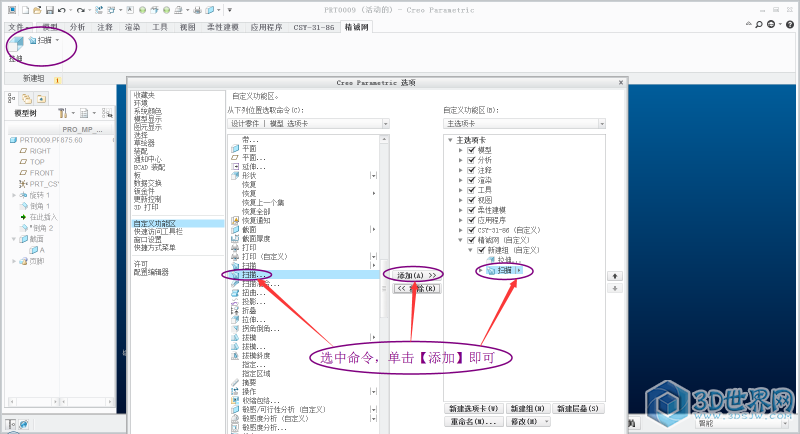Show the model tree tab icon
This screenshot has height=434, width=800.
tap(11, 98)
